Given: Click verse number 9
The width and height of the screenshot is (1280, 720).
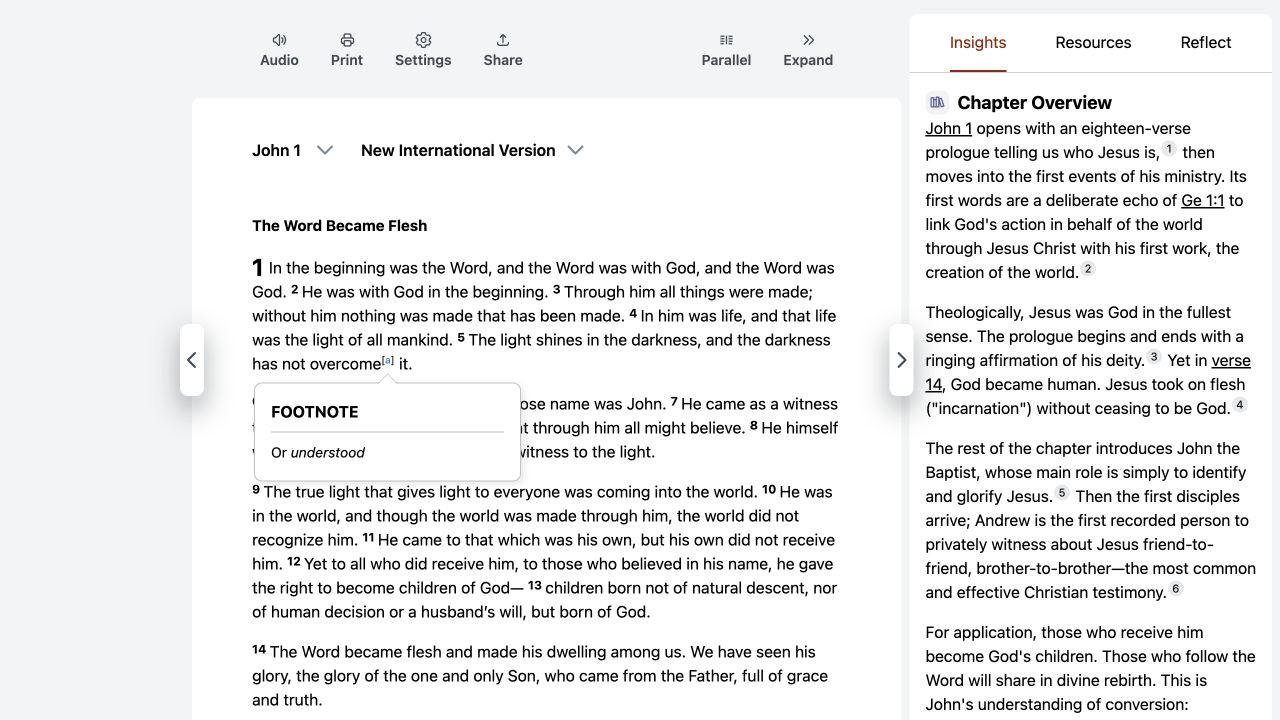Looking at the screenshot, I should [256, 490].
